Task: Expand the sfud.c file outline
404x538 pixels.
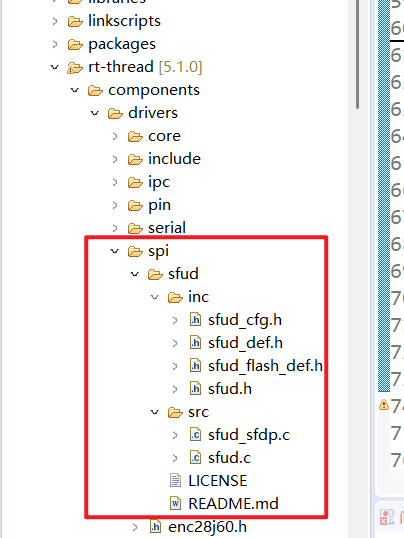Action: (x=175, y=458)
